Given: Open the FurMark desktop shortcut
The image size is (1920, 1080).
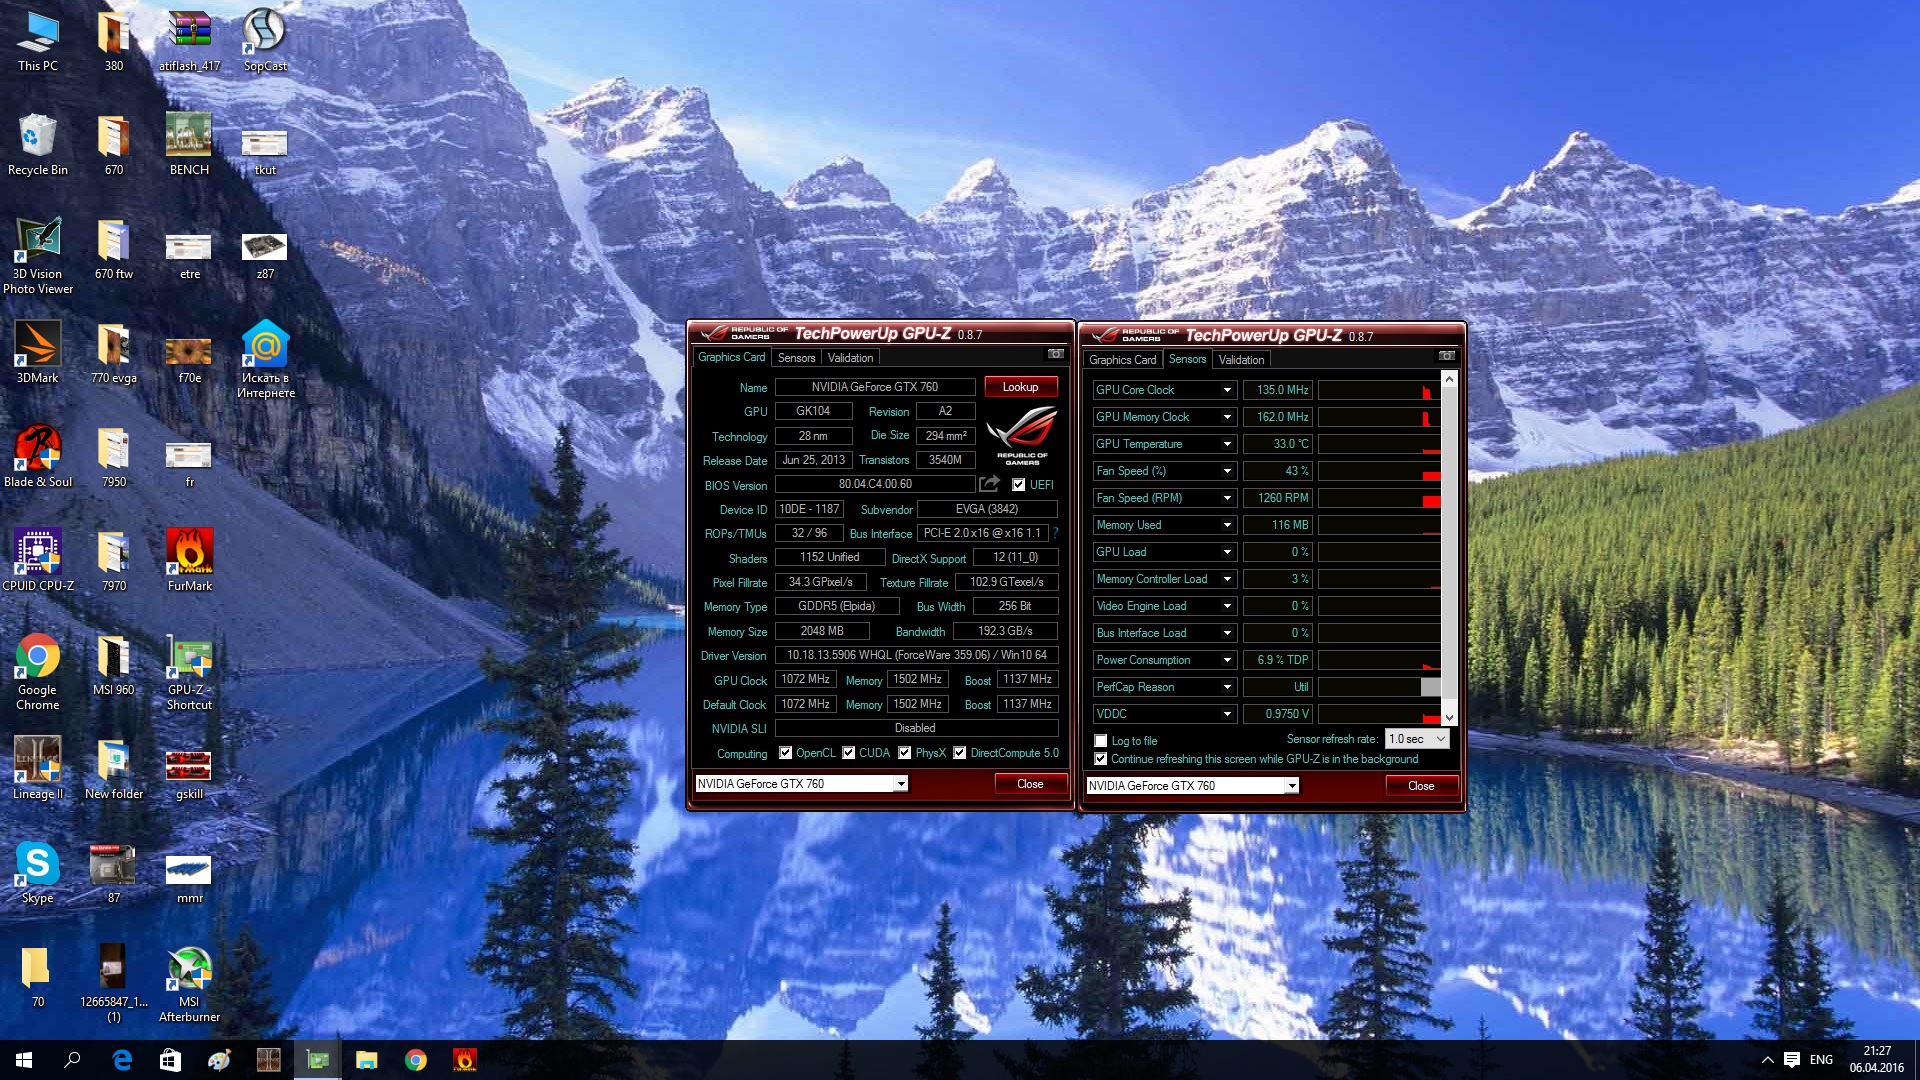Looking at the screenshot, I should coord(189,552).
